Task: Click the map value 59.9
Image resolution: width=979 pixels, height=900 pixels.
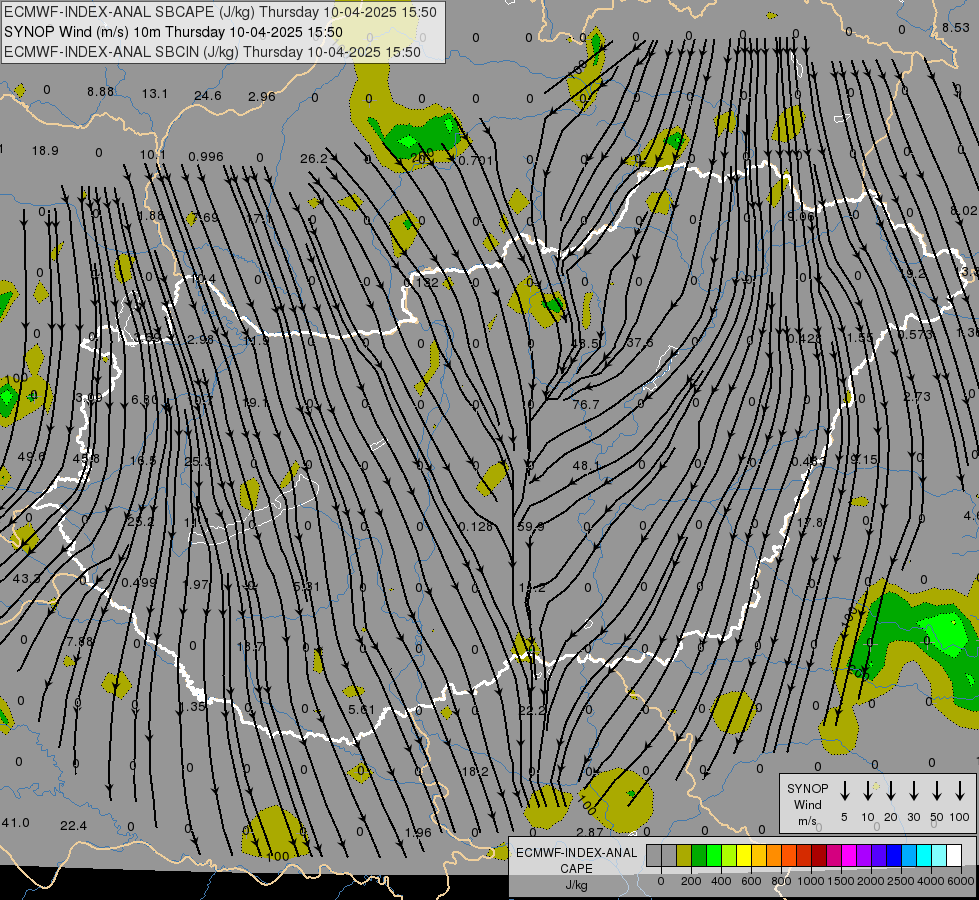Action: click(531, 527)
